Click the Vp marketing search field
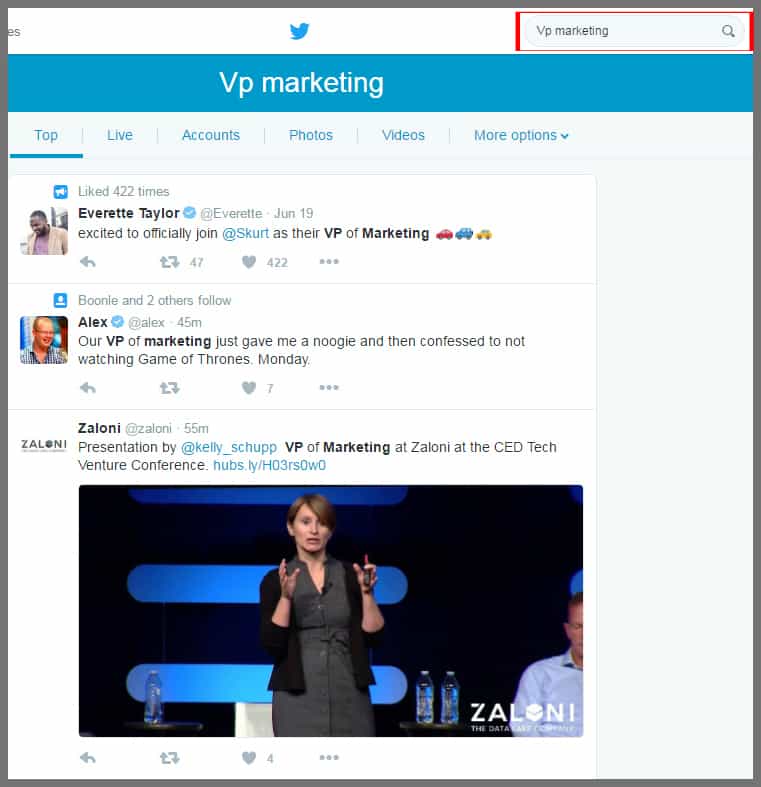 pos(620,31)
